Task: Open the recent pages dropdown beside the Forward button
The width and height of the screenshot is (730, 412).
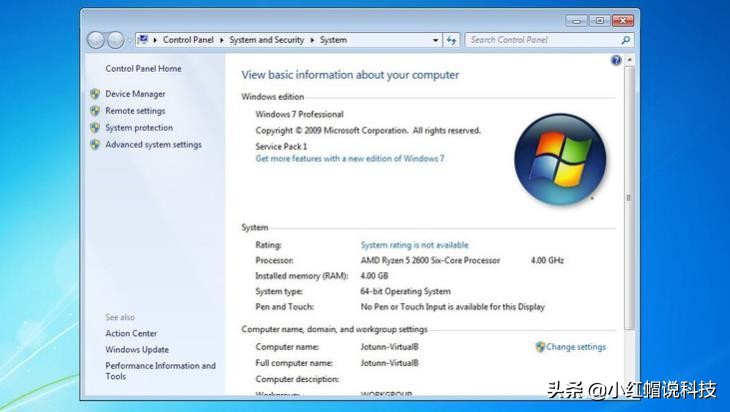Action: (128, 40)
